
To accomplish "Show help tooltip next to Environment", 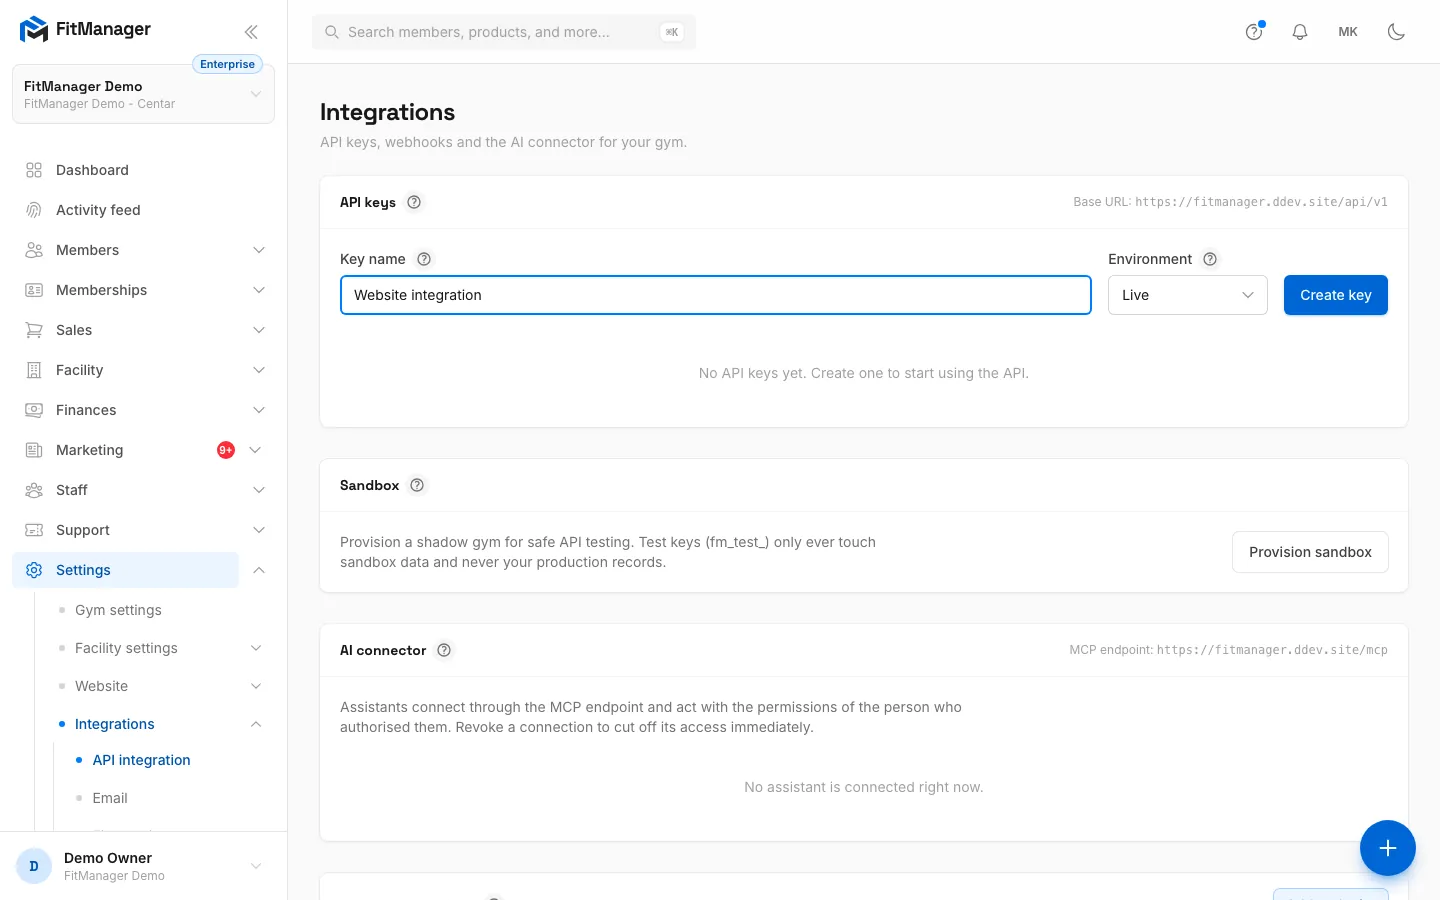I will [x=1210, y=259].
